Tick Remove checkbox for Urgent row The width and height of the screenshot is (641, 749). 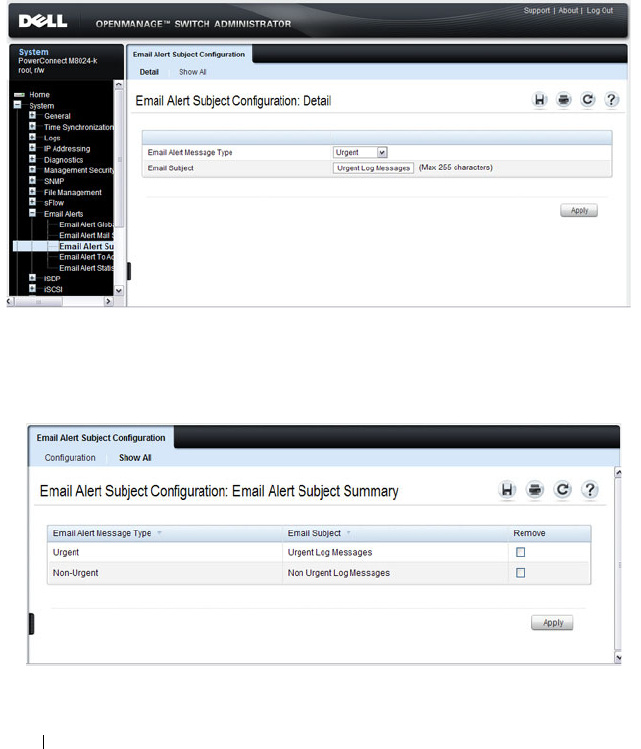(x=521, y=552)
